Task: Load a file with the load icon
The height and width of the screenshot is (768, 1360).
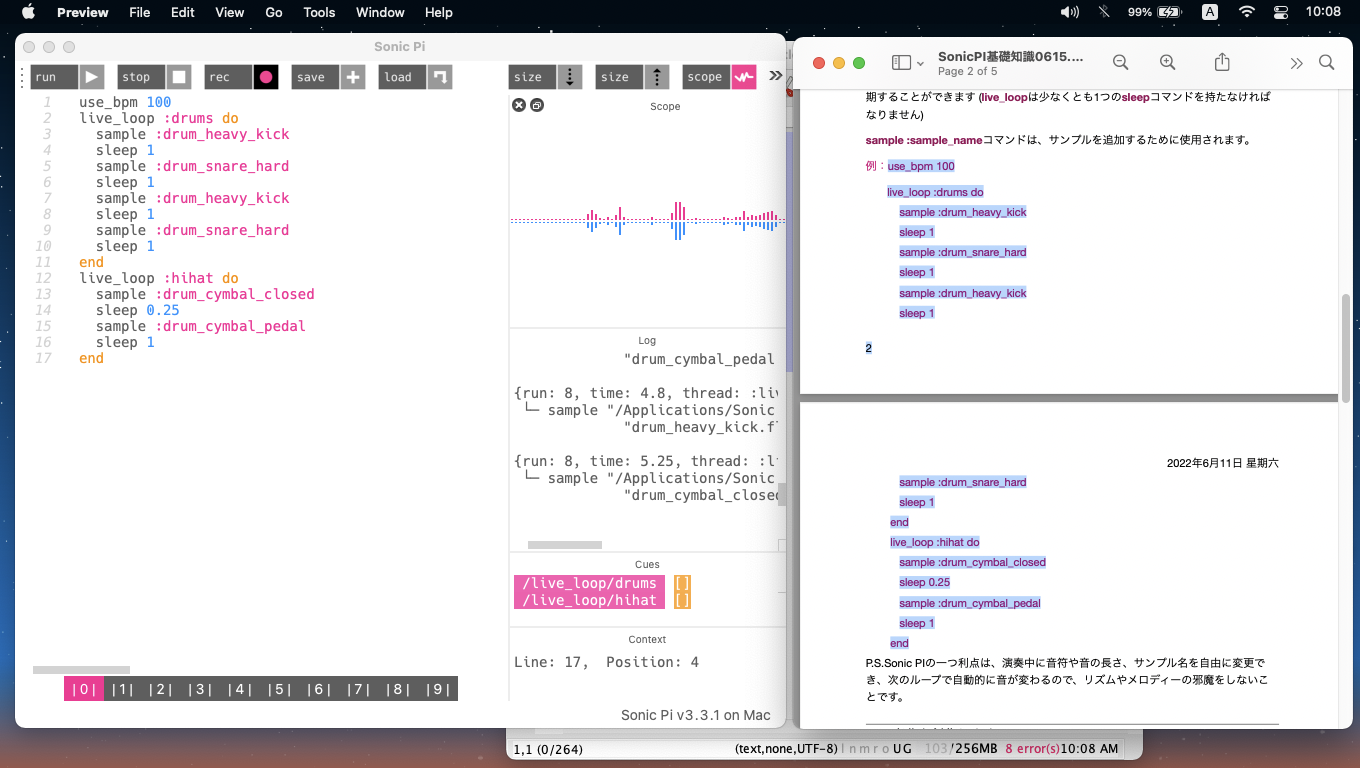Action: point(440,77)
